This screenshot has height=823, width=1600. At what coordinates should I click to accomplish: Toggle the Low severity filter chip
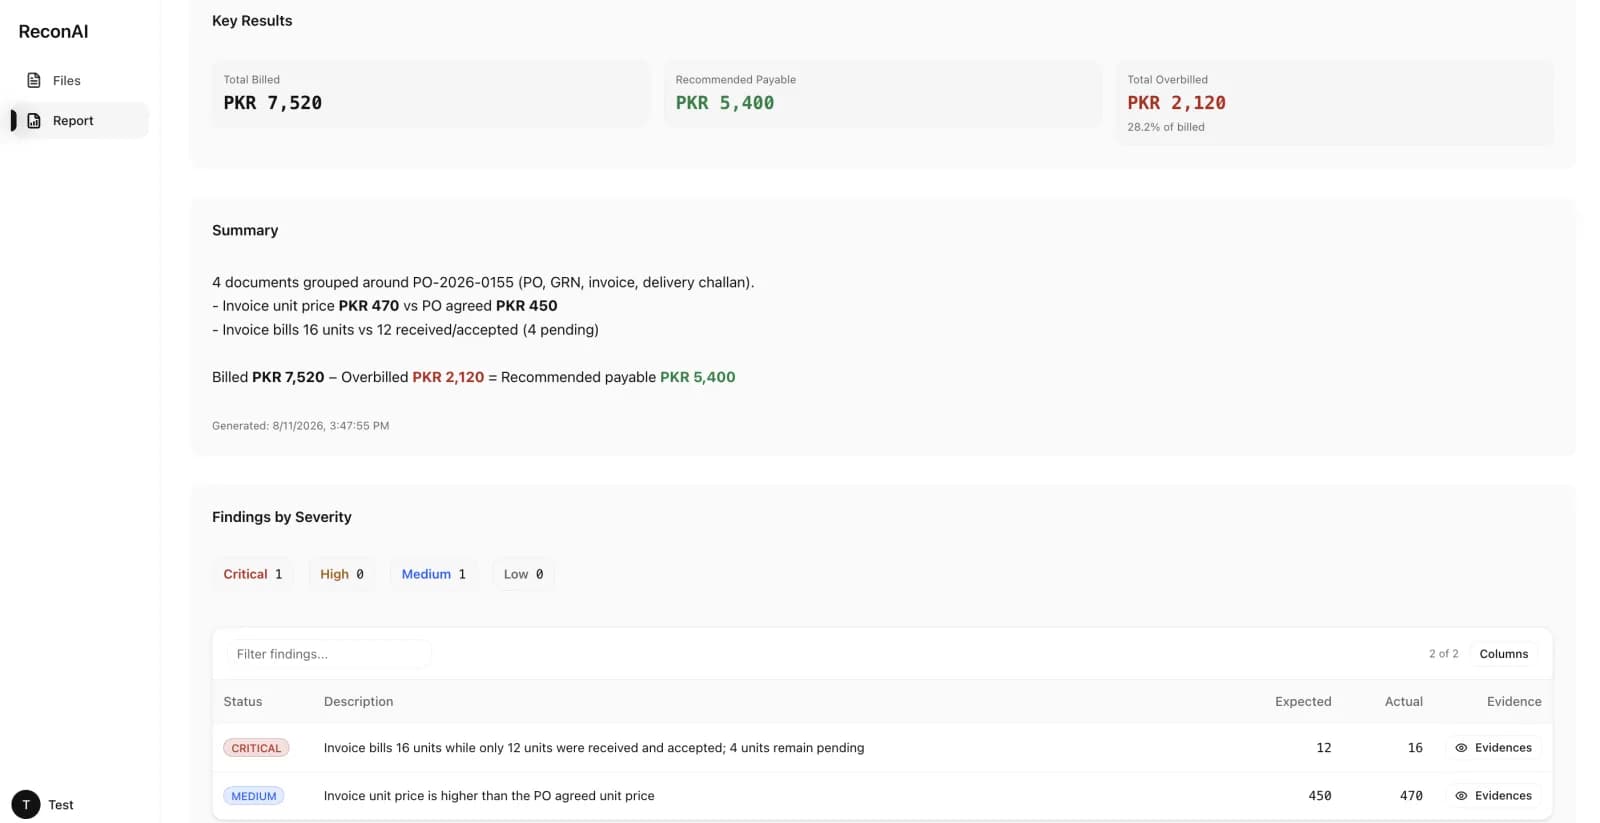523,574
